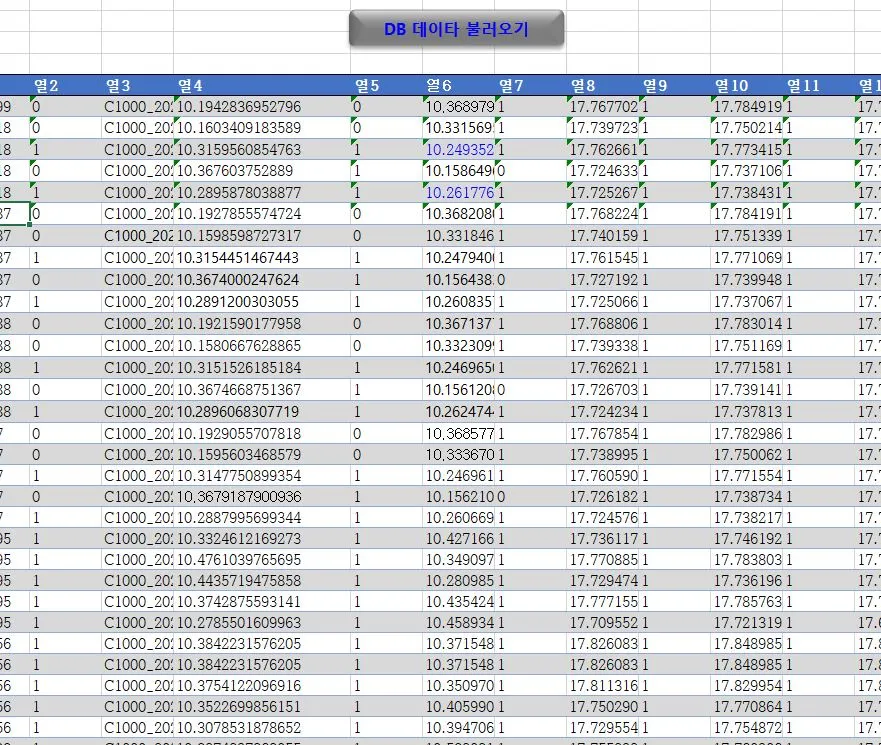Select cell with value 10.3742875593141

(x=262, y=602)
